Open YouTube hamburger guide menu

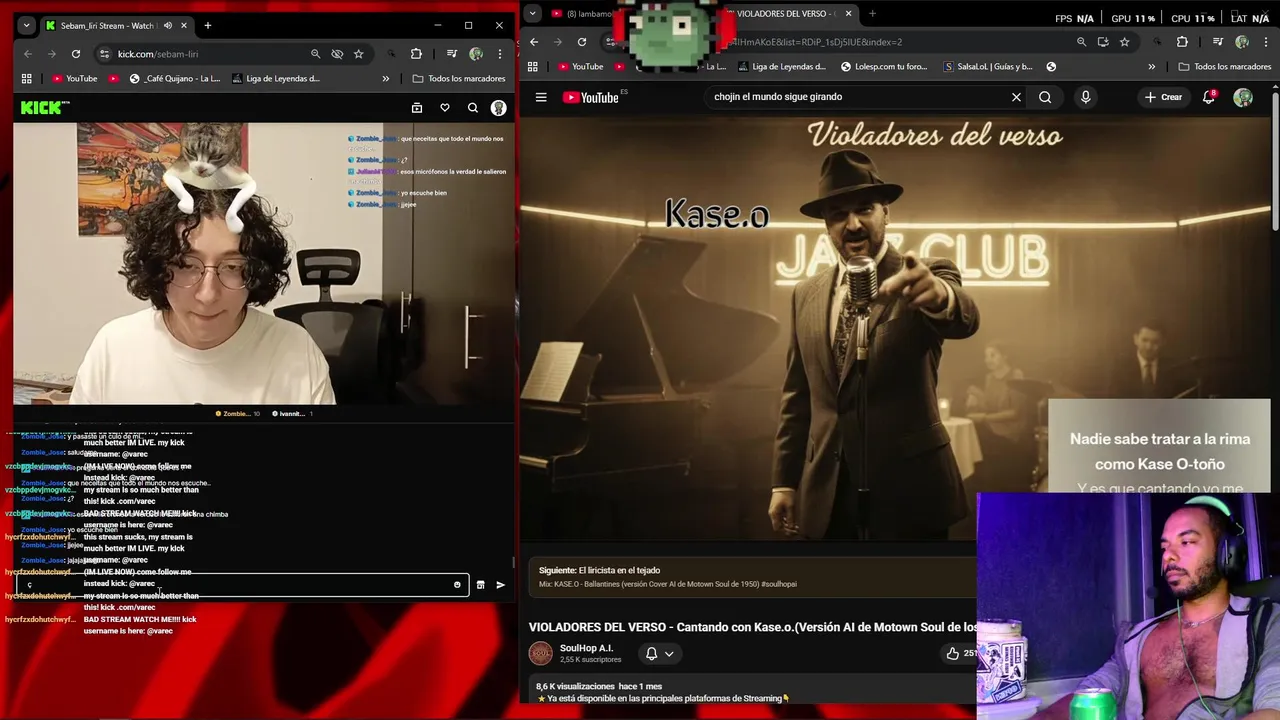click(x=541, y=97)
